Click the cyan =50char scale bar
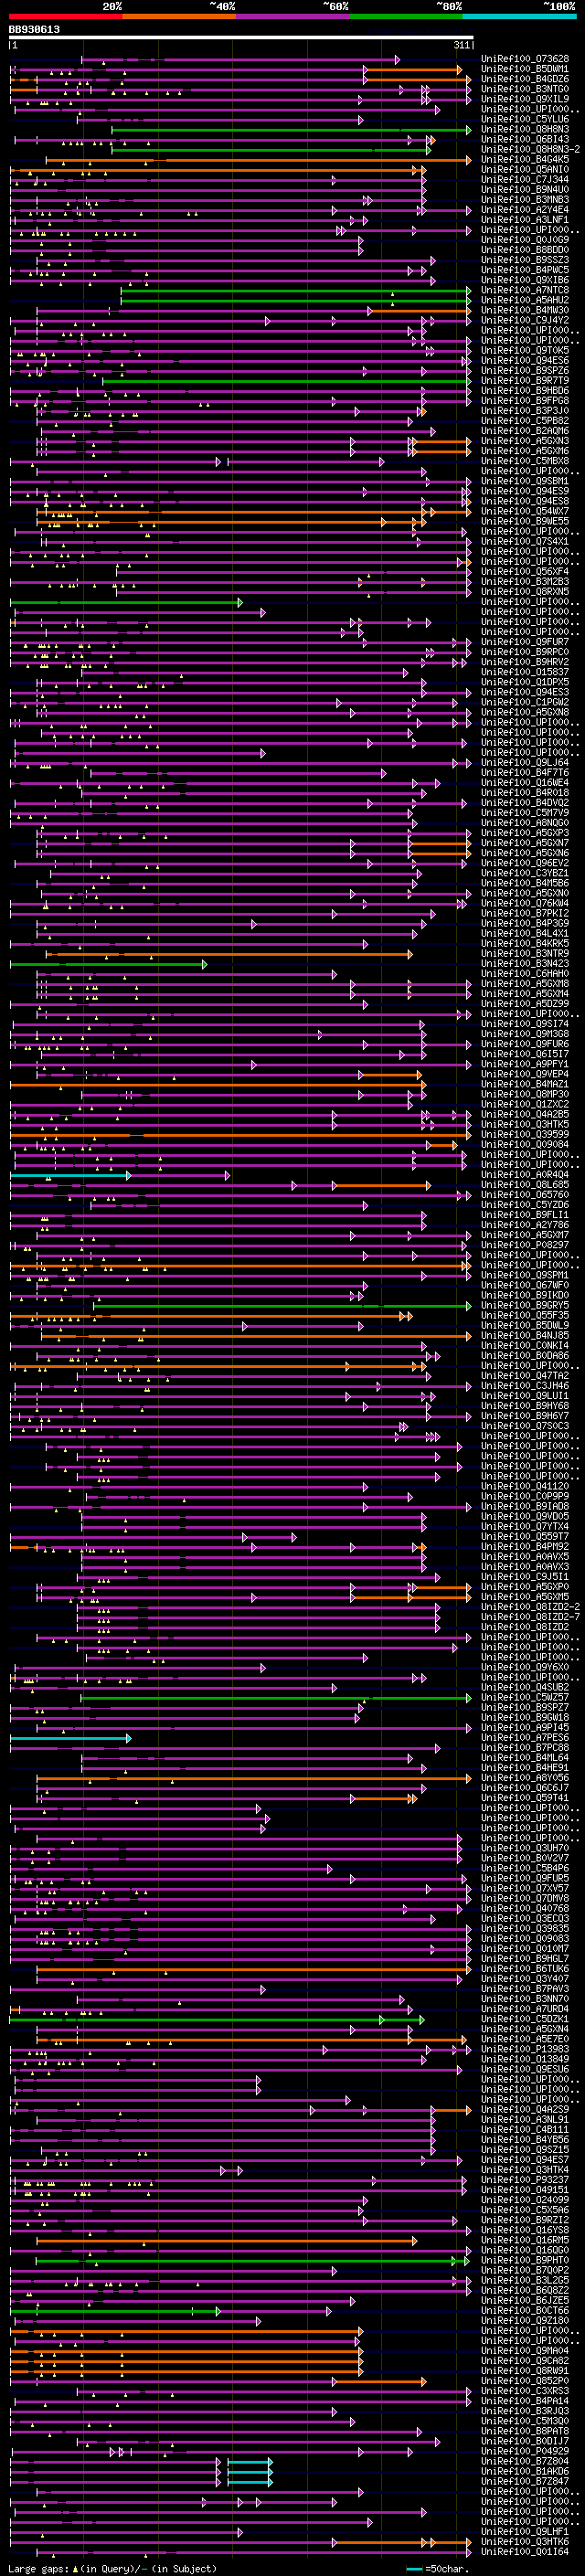 click(x=414, y=2568)
